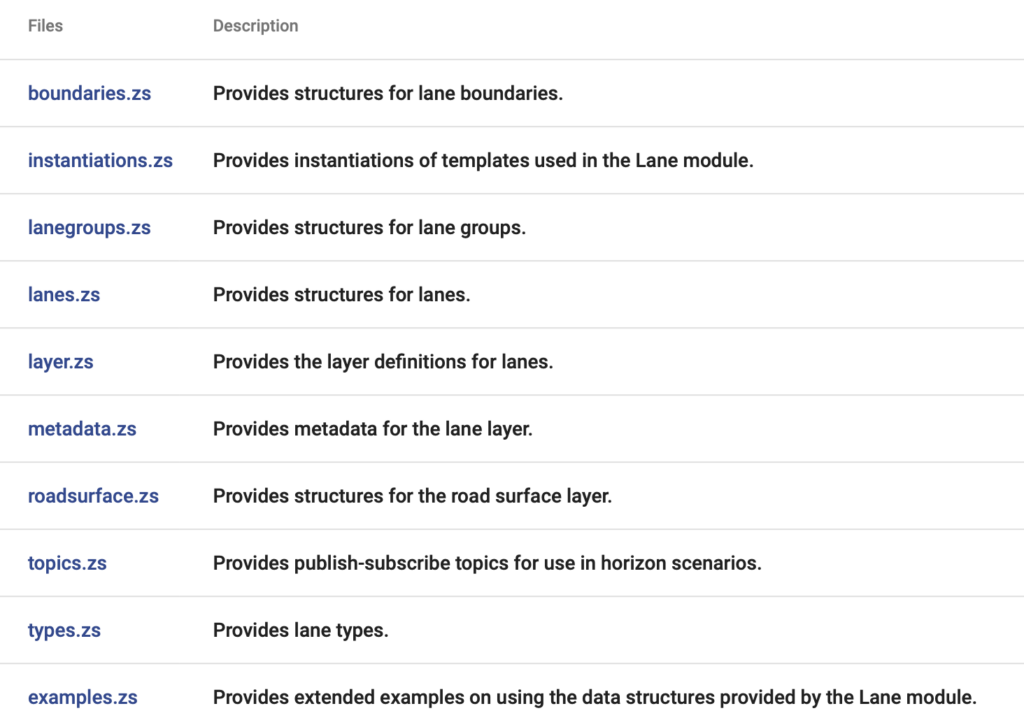
Task: Open the lanes.zs file link
Action: tap(64, 295)
